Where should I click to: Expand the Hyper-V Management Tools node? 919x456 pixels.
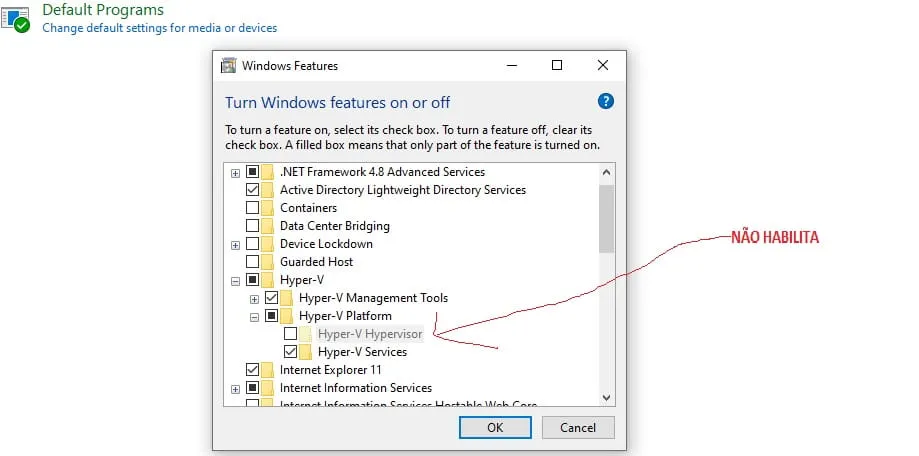pyautogui.click(x=255, y=298)
